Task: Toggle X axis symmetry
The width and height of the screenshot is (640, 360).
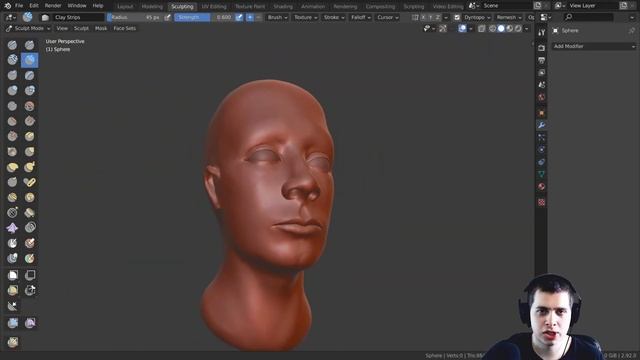Action: click(423, 17)
